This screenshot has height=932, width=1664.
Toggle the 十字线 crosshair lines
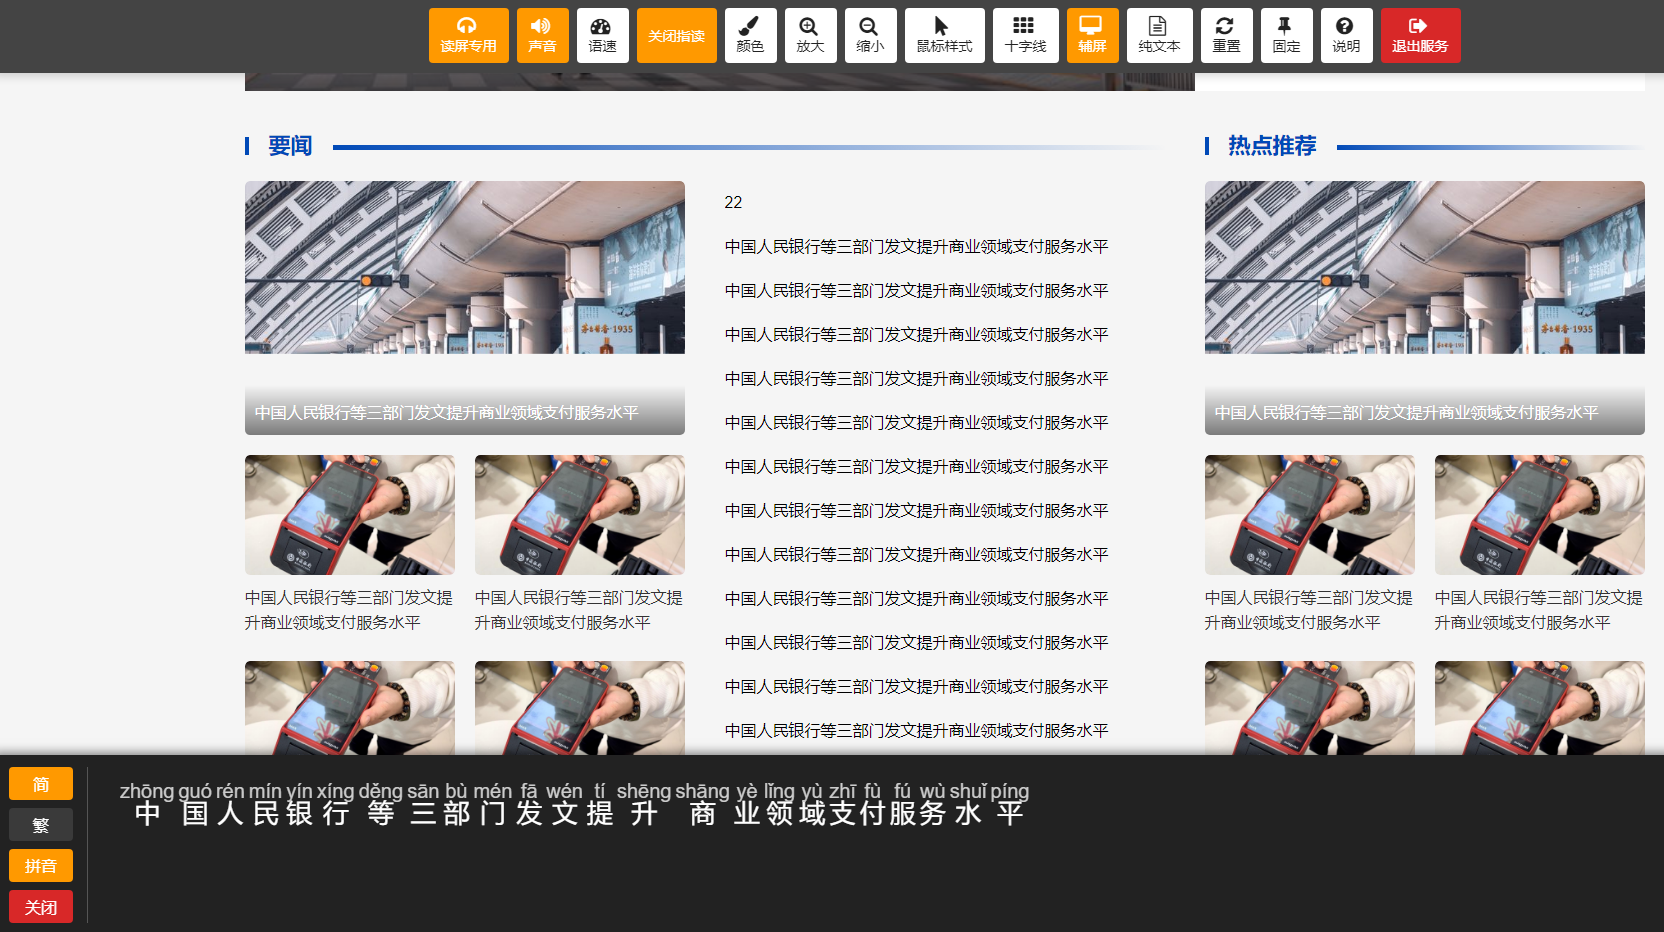(x=1025, y=35)
